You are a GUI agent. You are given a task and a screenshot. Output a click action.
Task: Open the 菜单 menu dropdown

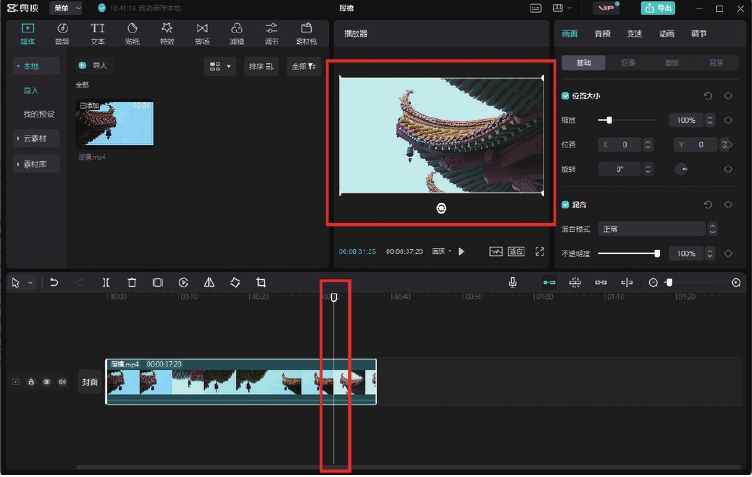pos(67,8)
